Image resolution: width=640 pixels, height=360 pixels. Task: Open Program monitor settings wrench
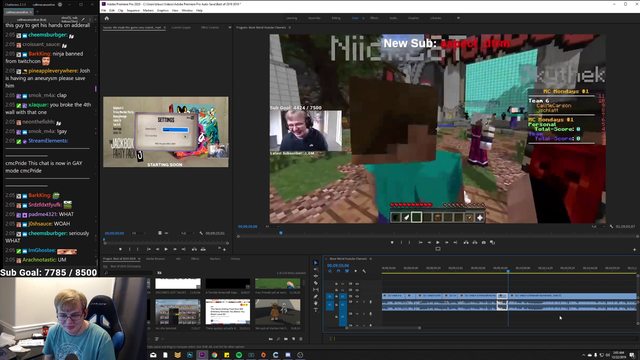pyautogui.click(x=611, y=226)
